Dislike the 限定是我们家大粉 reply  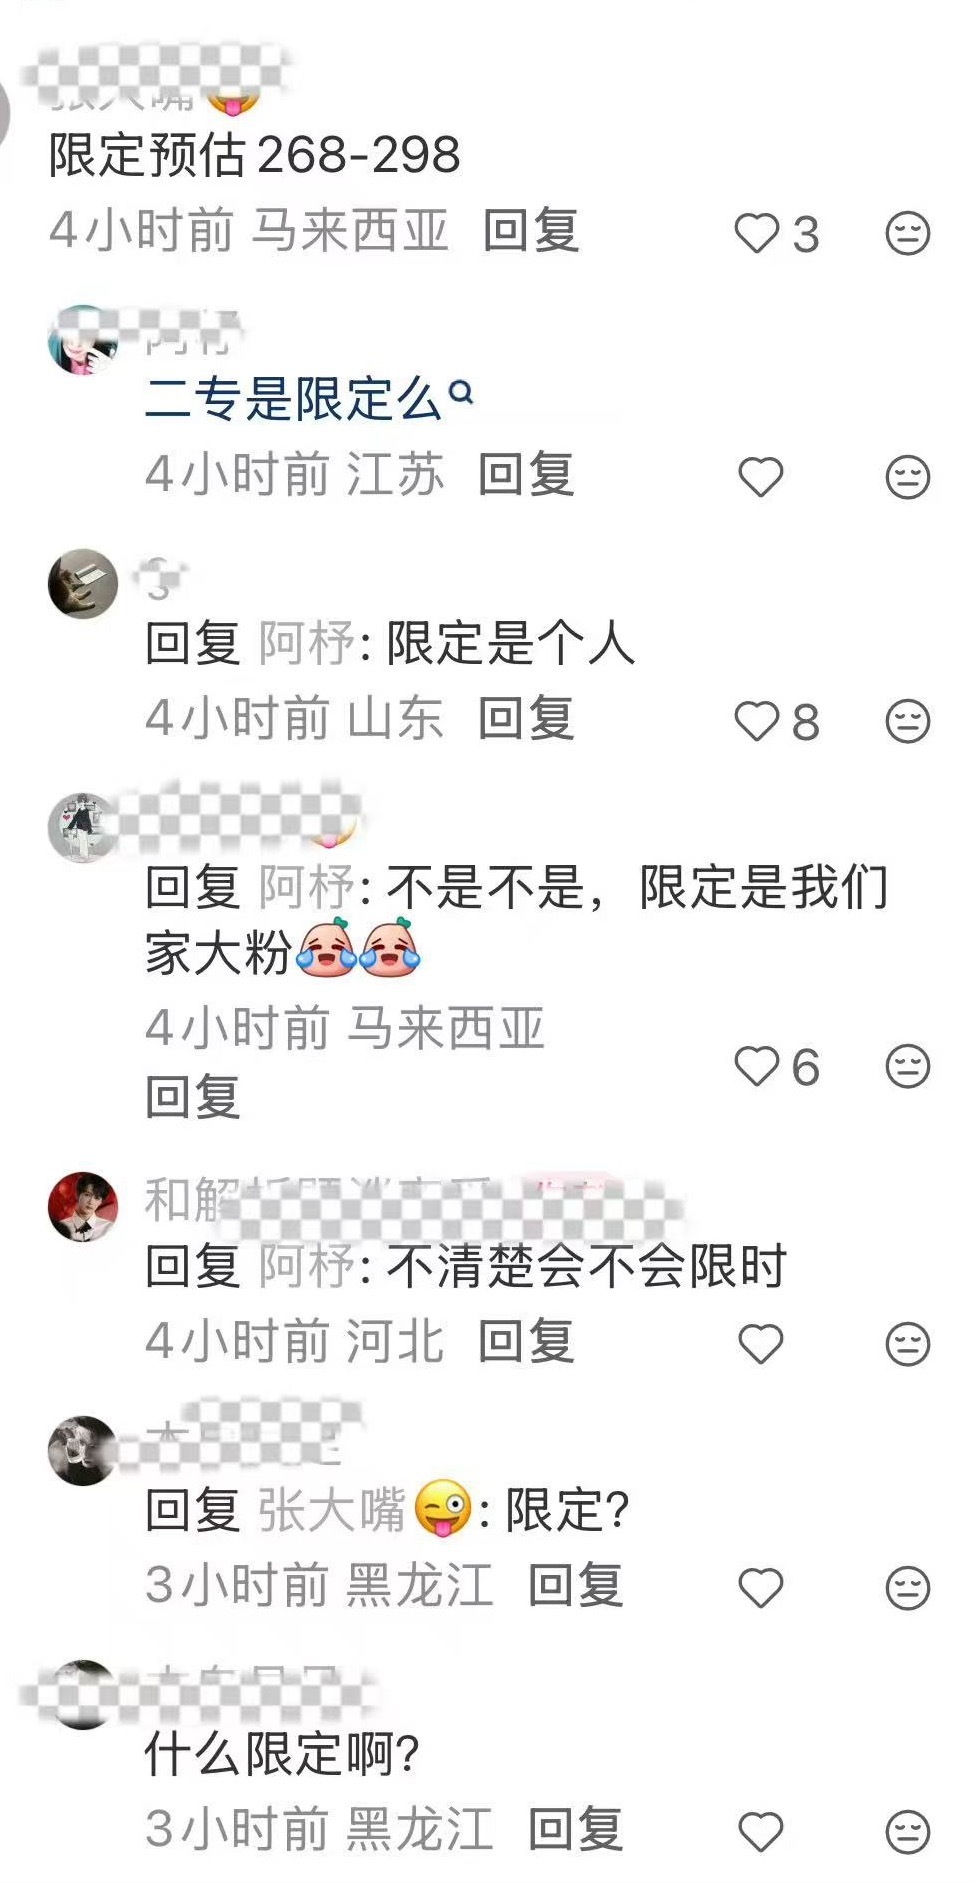click(x=908, y=1066)
